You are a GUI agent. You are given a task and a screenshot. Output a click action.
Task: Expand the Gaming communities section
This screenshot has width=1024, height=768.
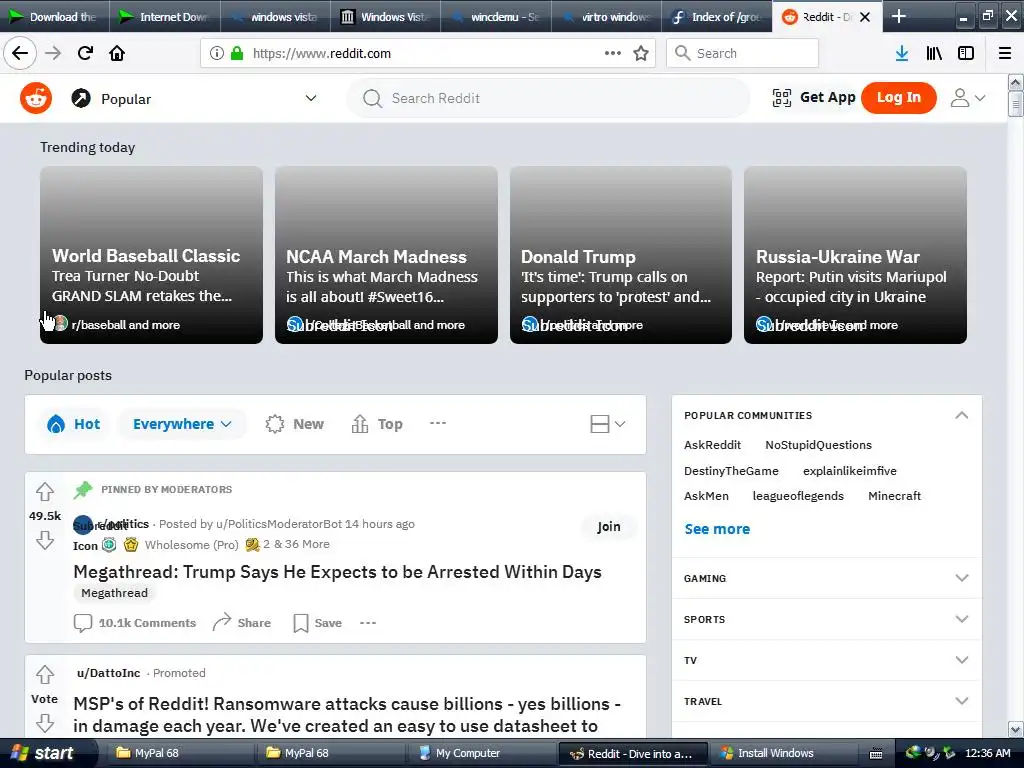click(x=961, y=578)
